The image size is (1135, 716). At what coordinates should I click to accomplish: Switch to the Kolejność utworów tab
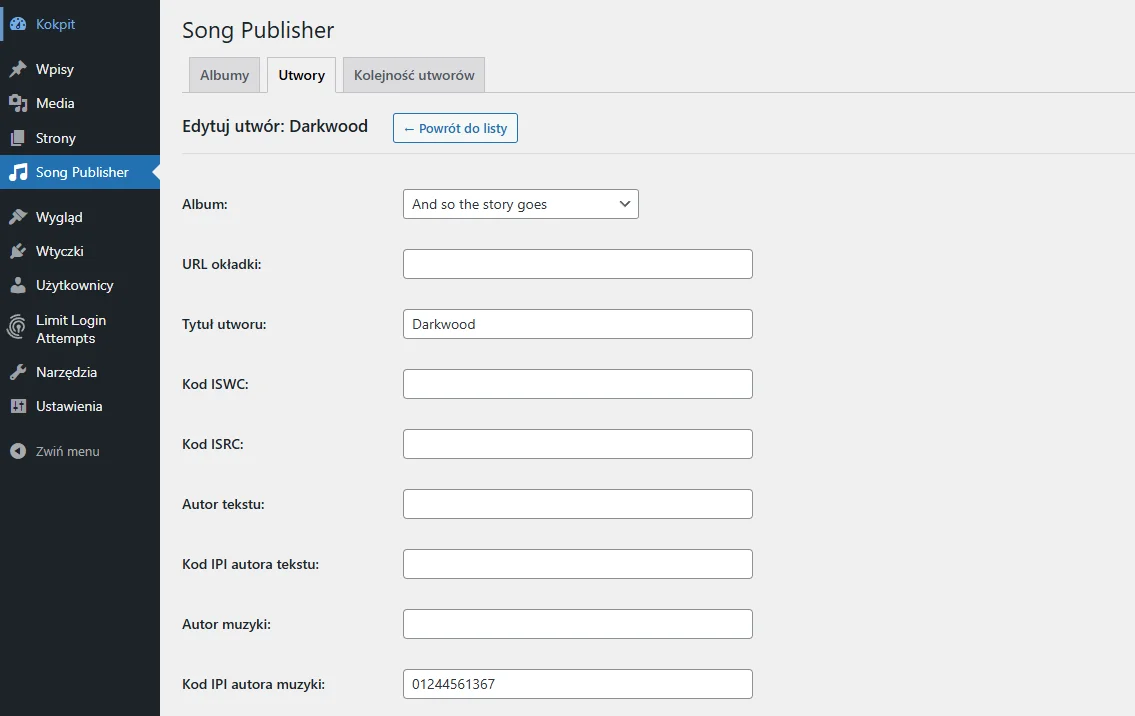(414, 76)
